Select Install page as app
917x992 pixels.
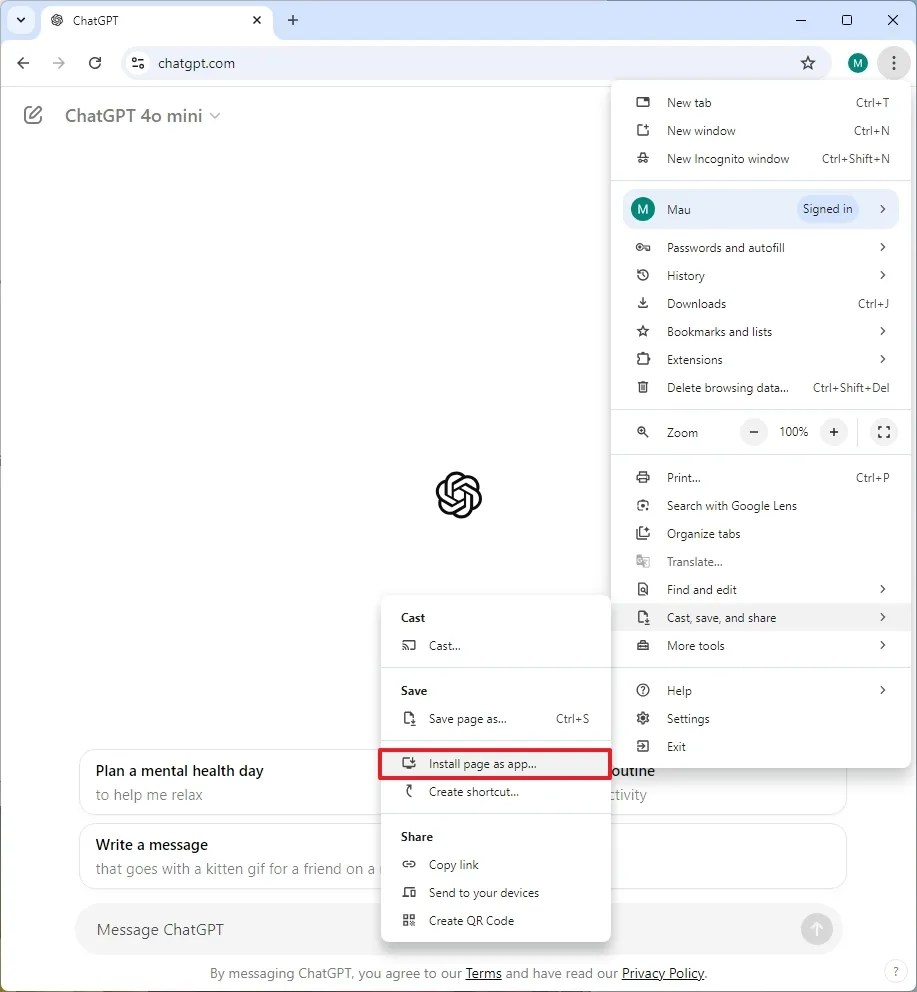coord(494,763)
